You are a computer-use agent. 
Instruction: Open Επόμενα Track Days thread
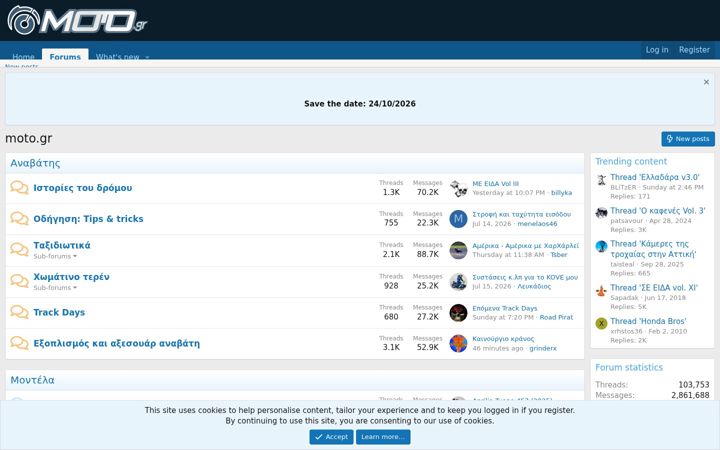(505, 308)
